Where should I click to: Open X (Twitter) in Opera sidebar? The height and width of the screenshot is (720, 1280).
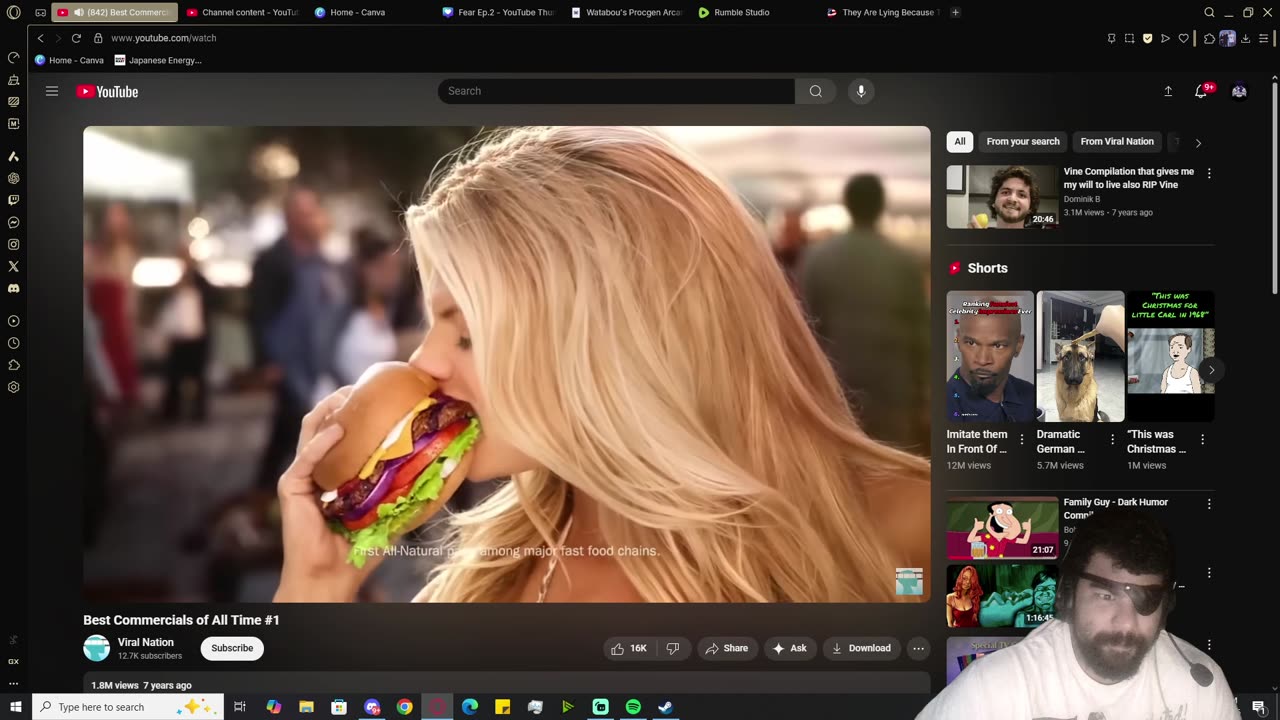(14, 266)
